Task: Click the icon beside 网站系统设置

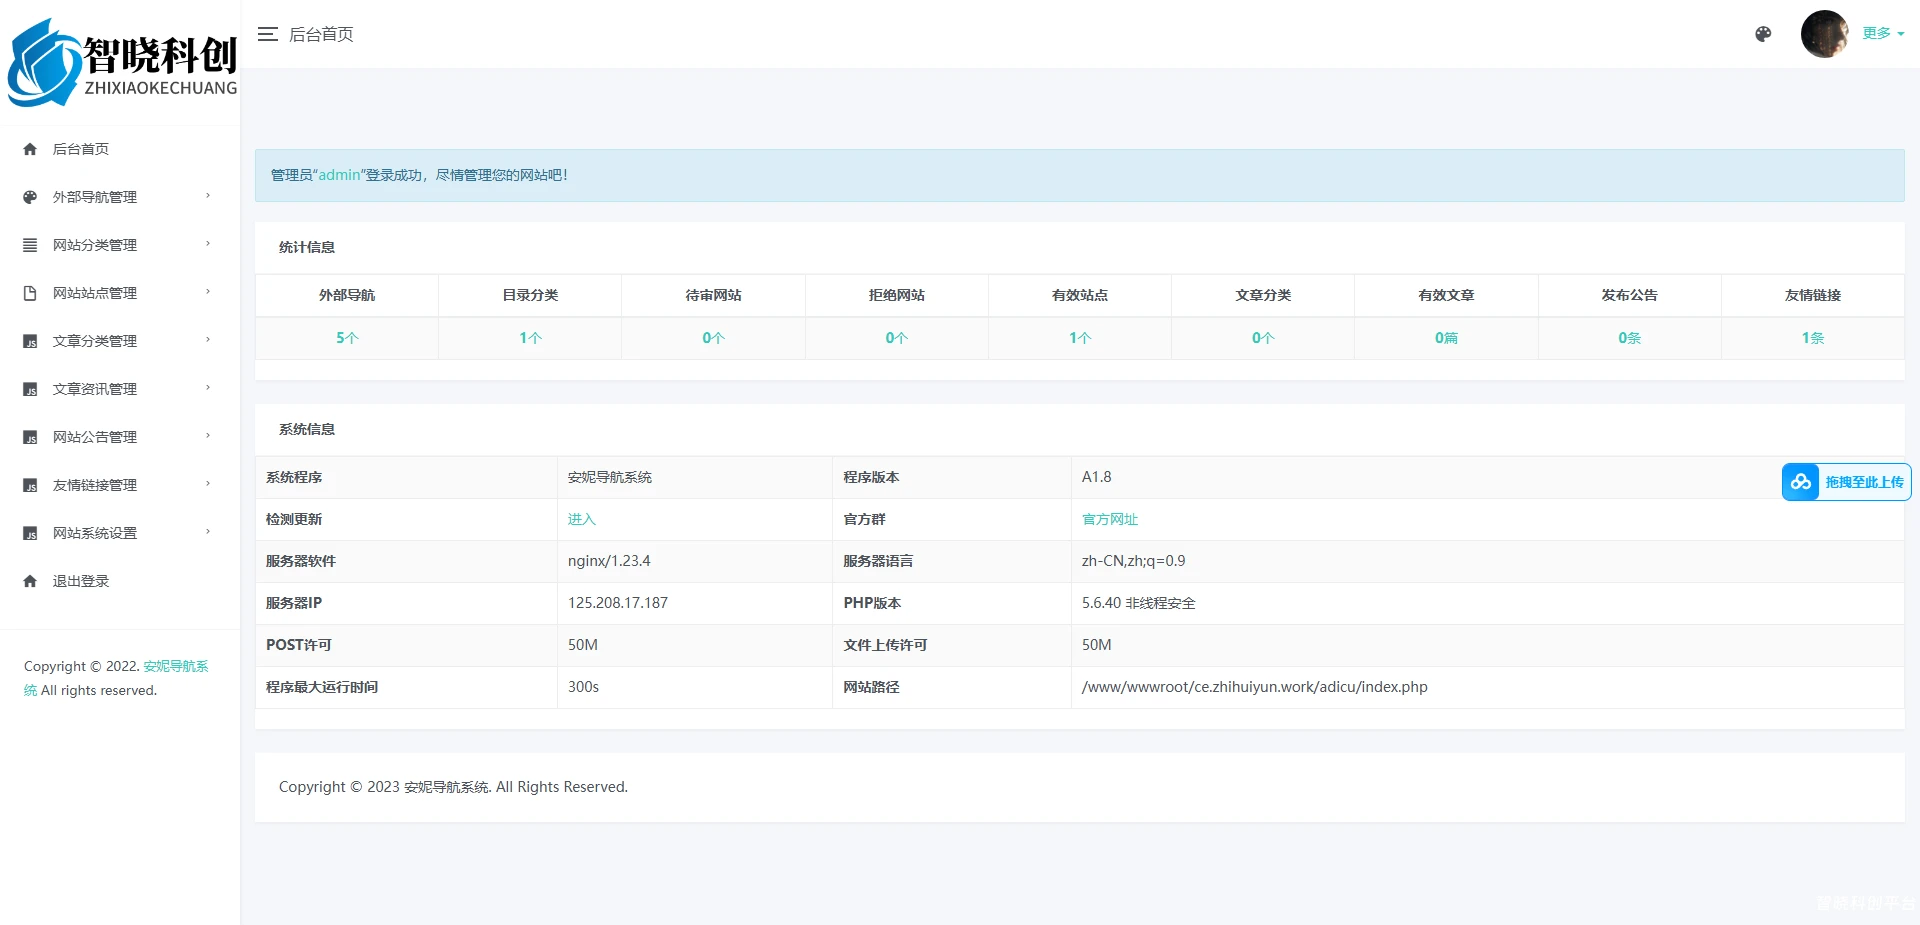Action: click(30, 533)
